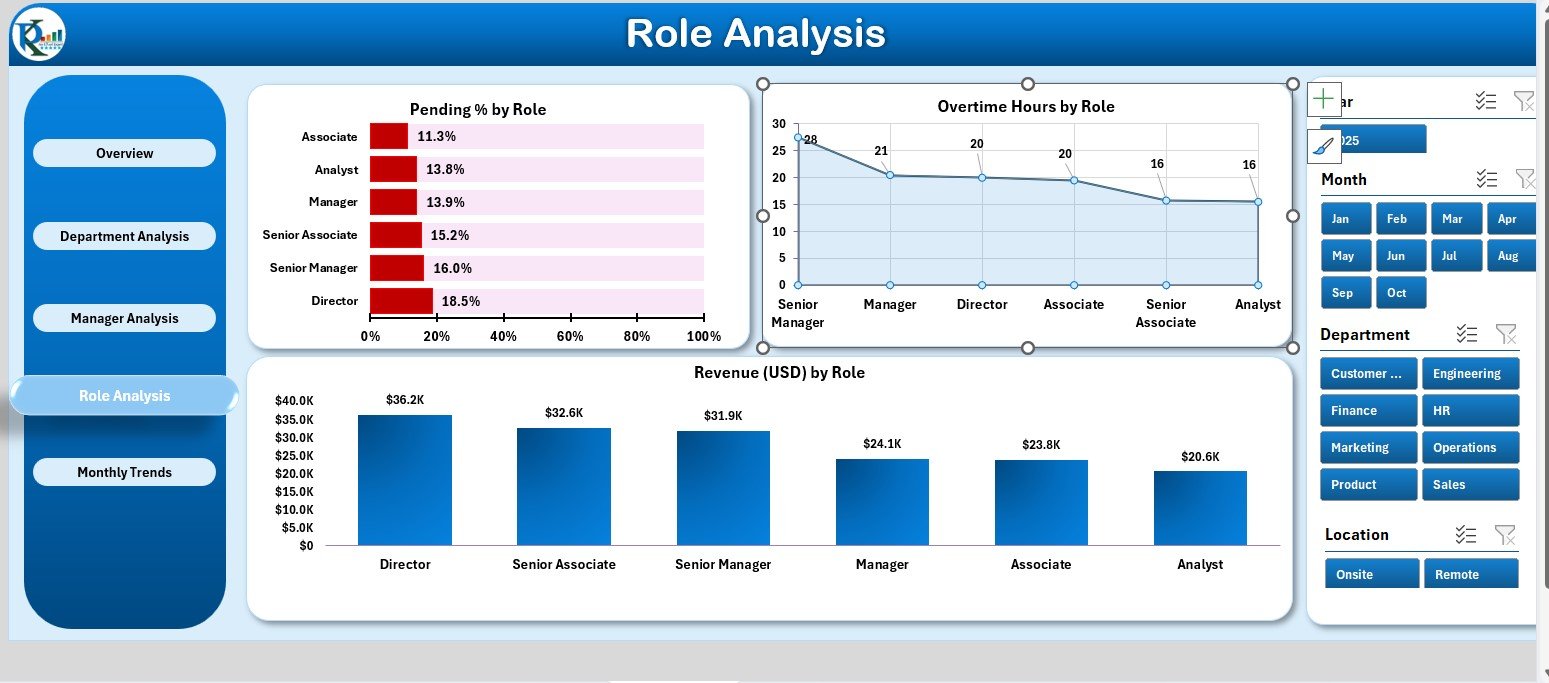Screen dimensions: 1549x683
Task: Select the Finance department button
Action: (x=1367, y=411)
